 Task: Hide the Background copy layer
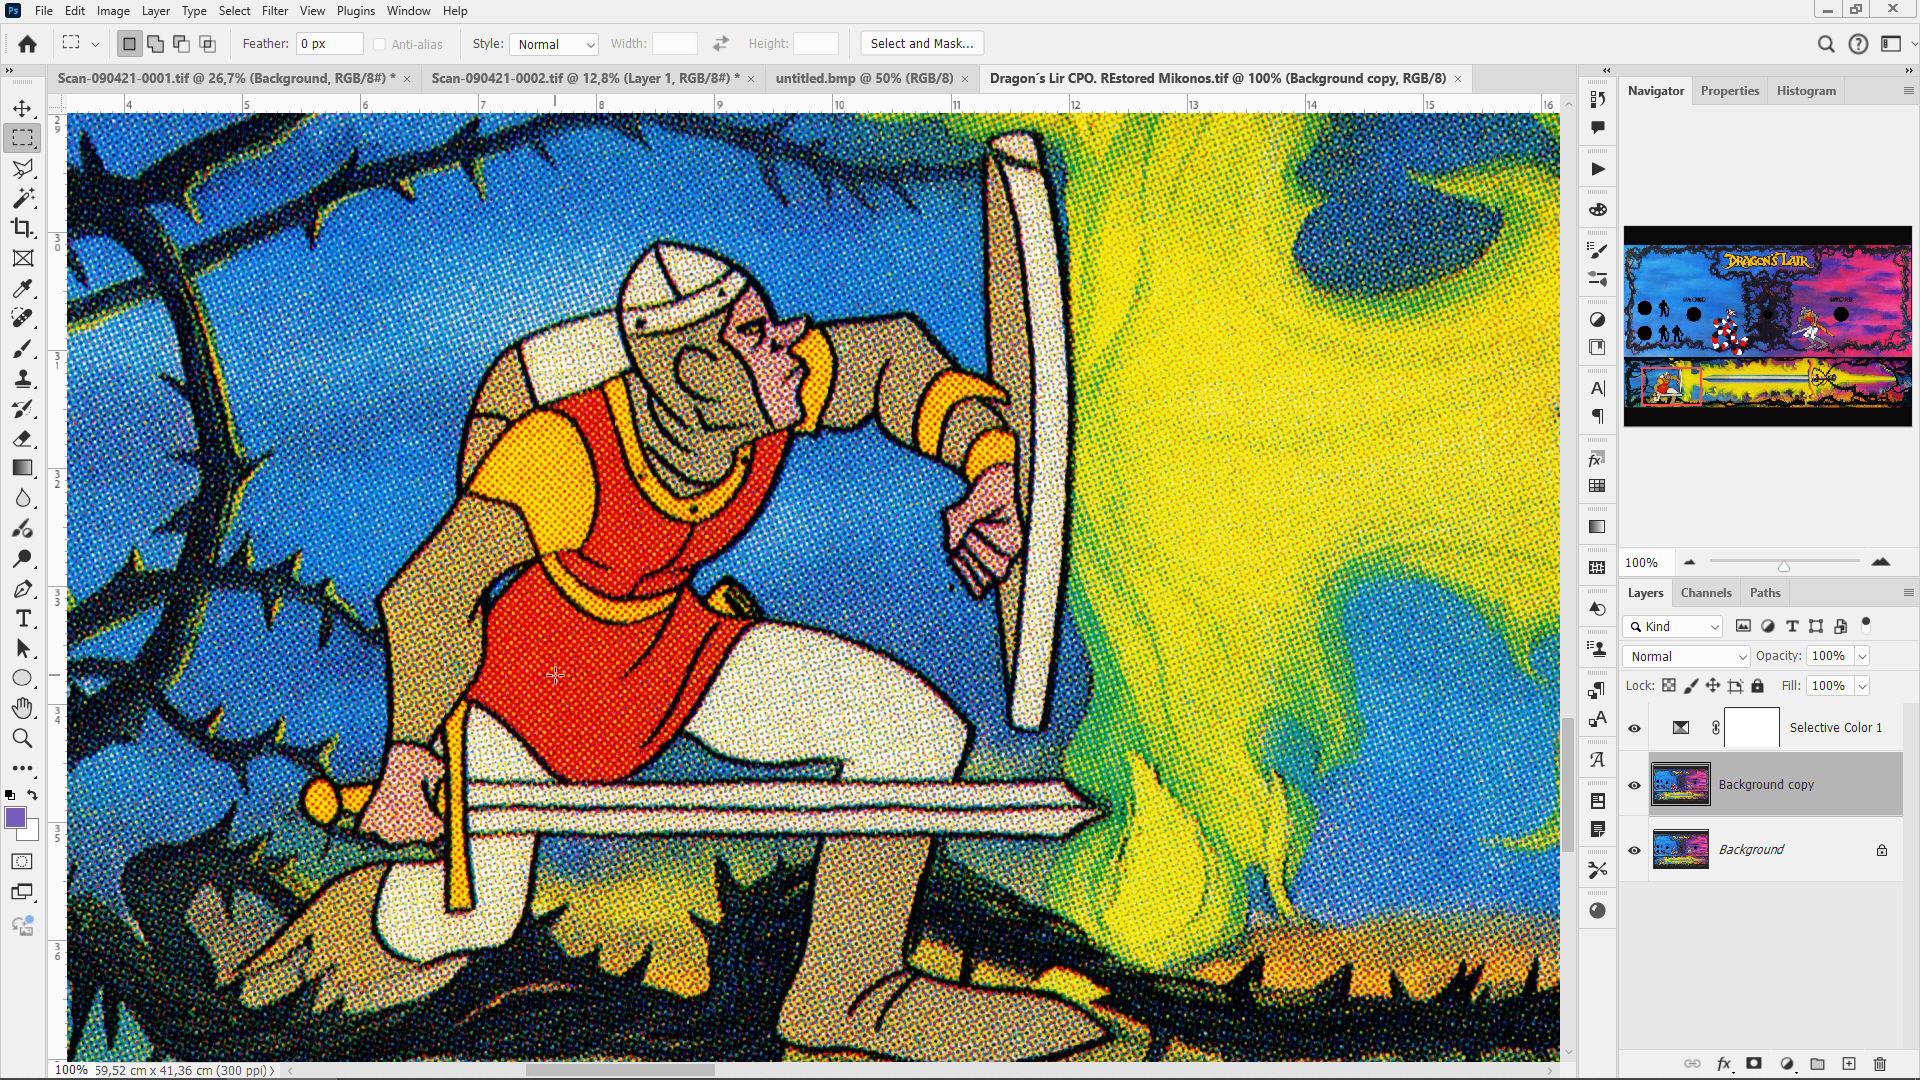1635,785
